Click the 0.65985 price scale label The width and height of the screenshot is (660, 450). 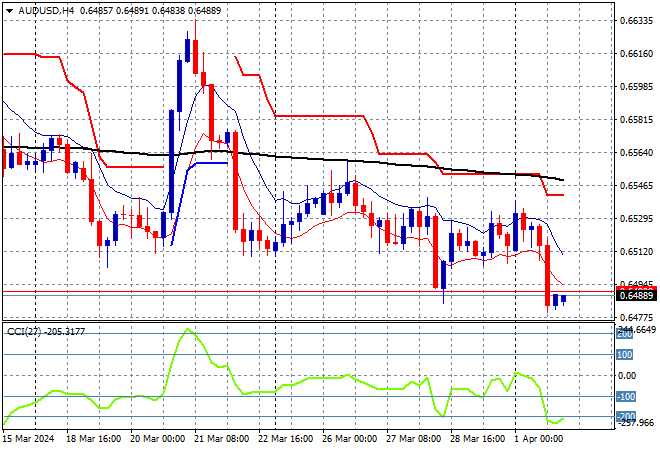635,87
